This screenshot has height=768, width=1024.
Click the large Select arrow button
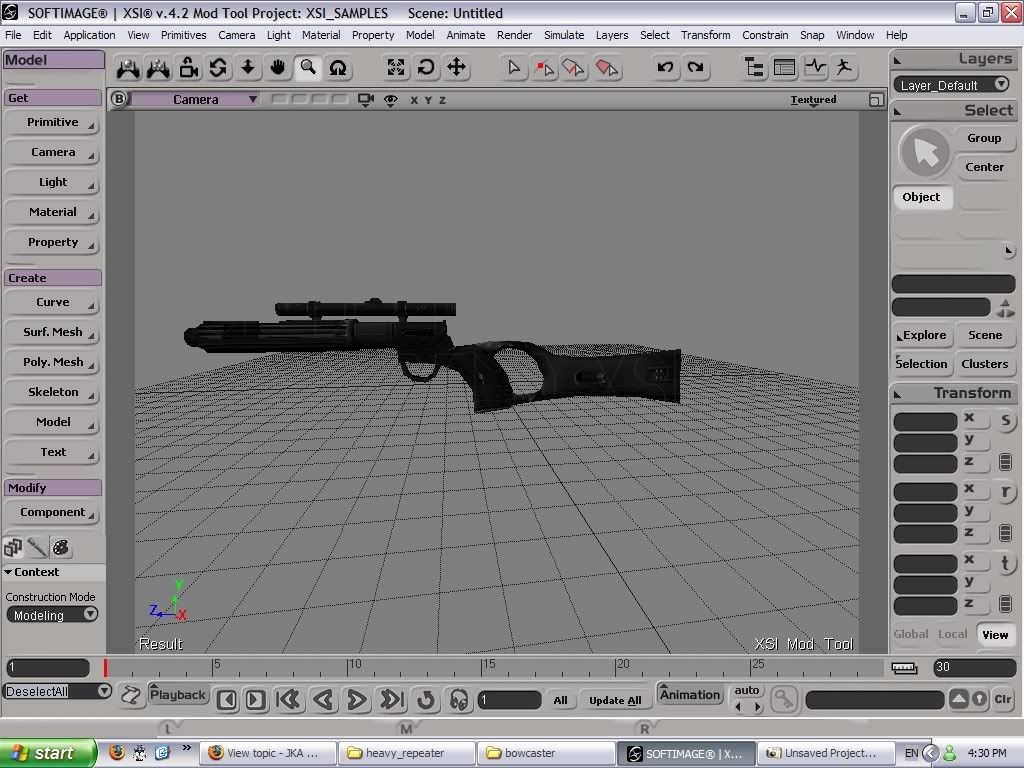[x=924, y=153]
